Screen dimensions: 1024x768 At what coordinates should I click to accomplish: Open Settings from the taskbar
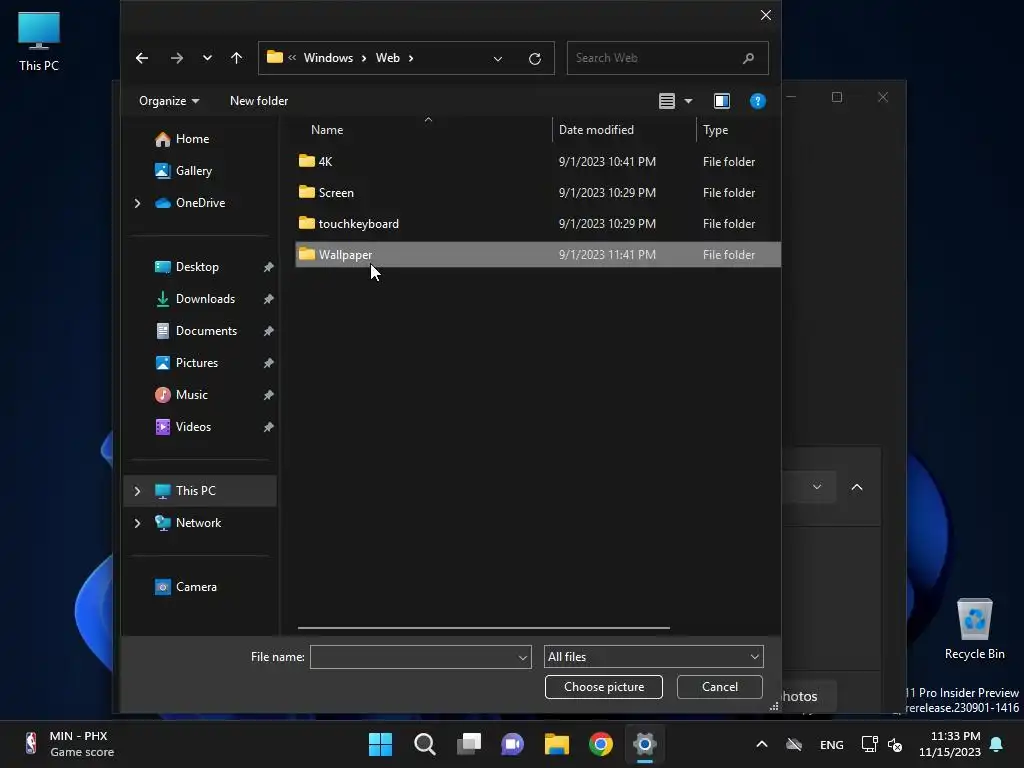tap(645, 744)
